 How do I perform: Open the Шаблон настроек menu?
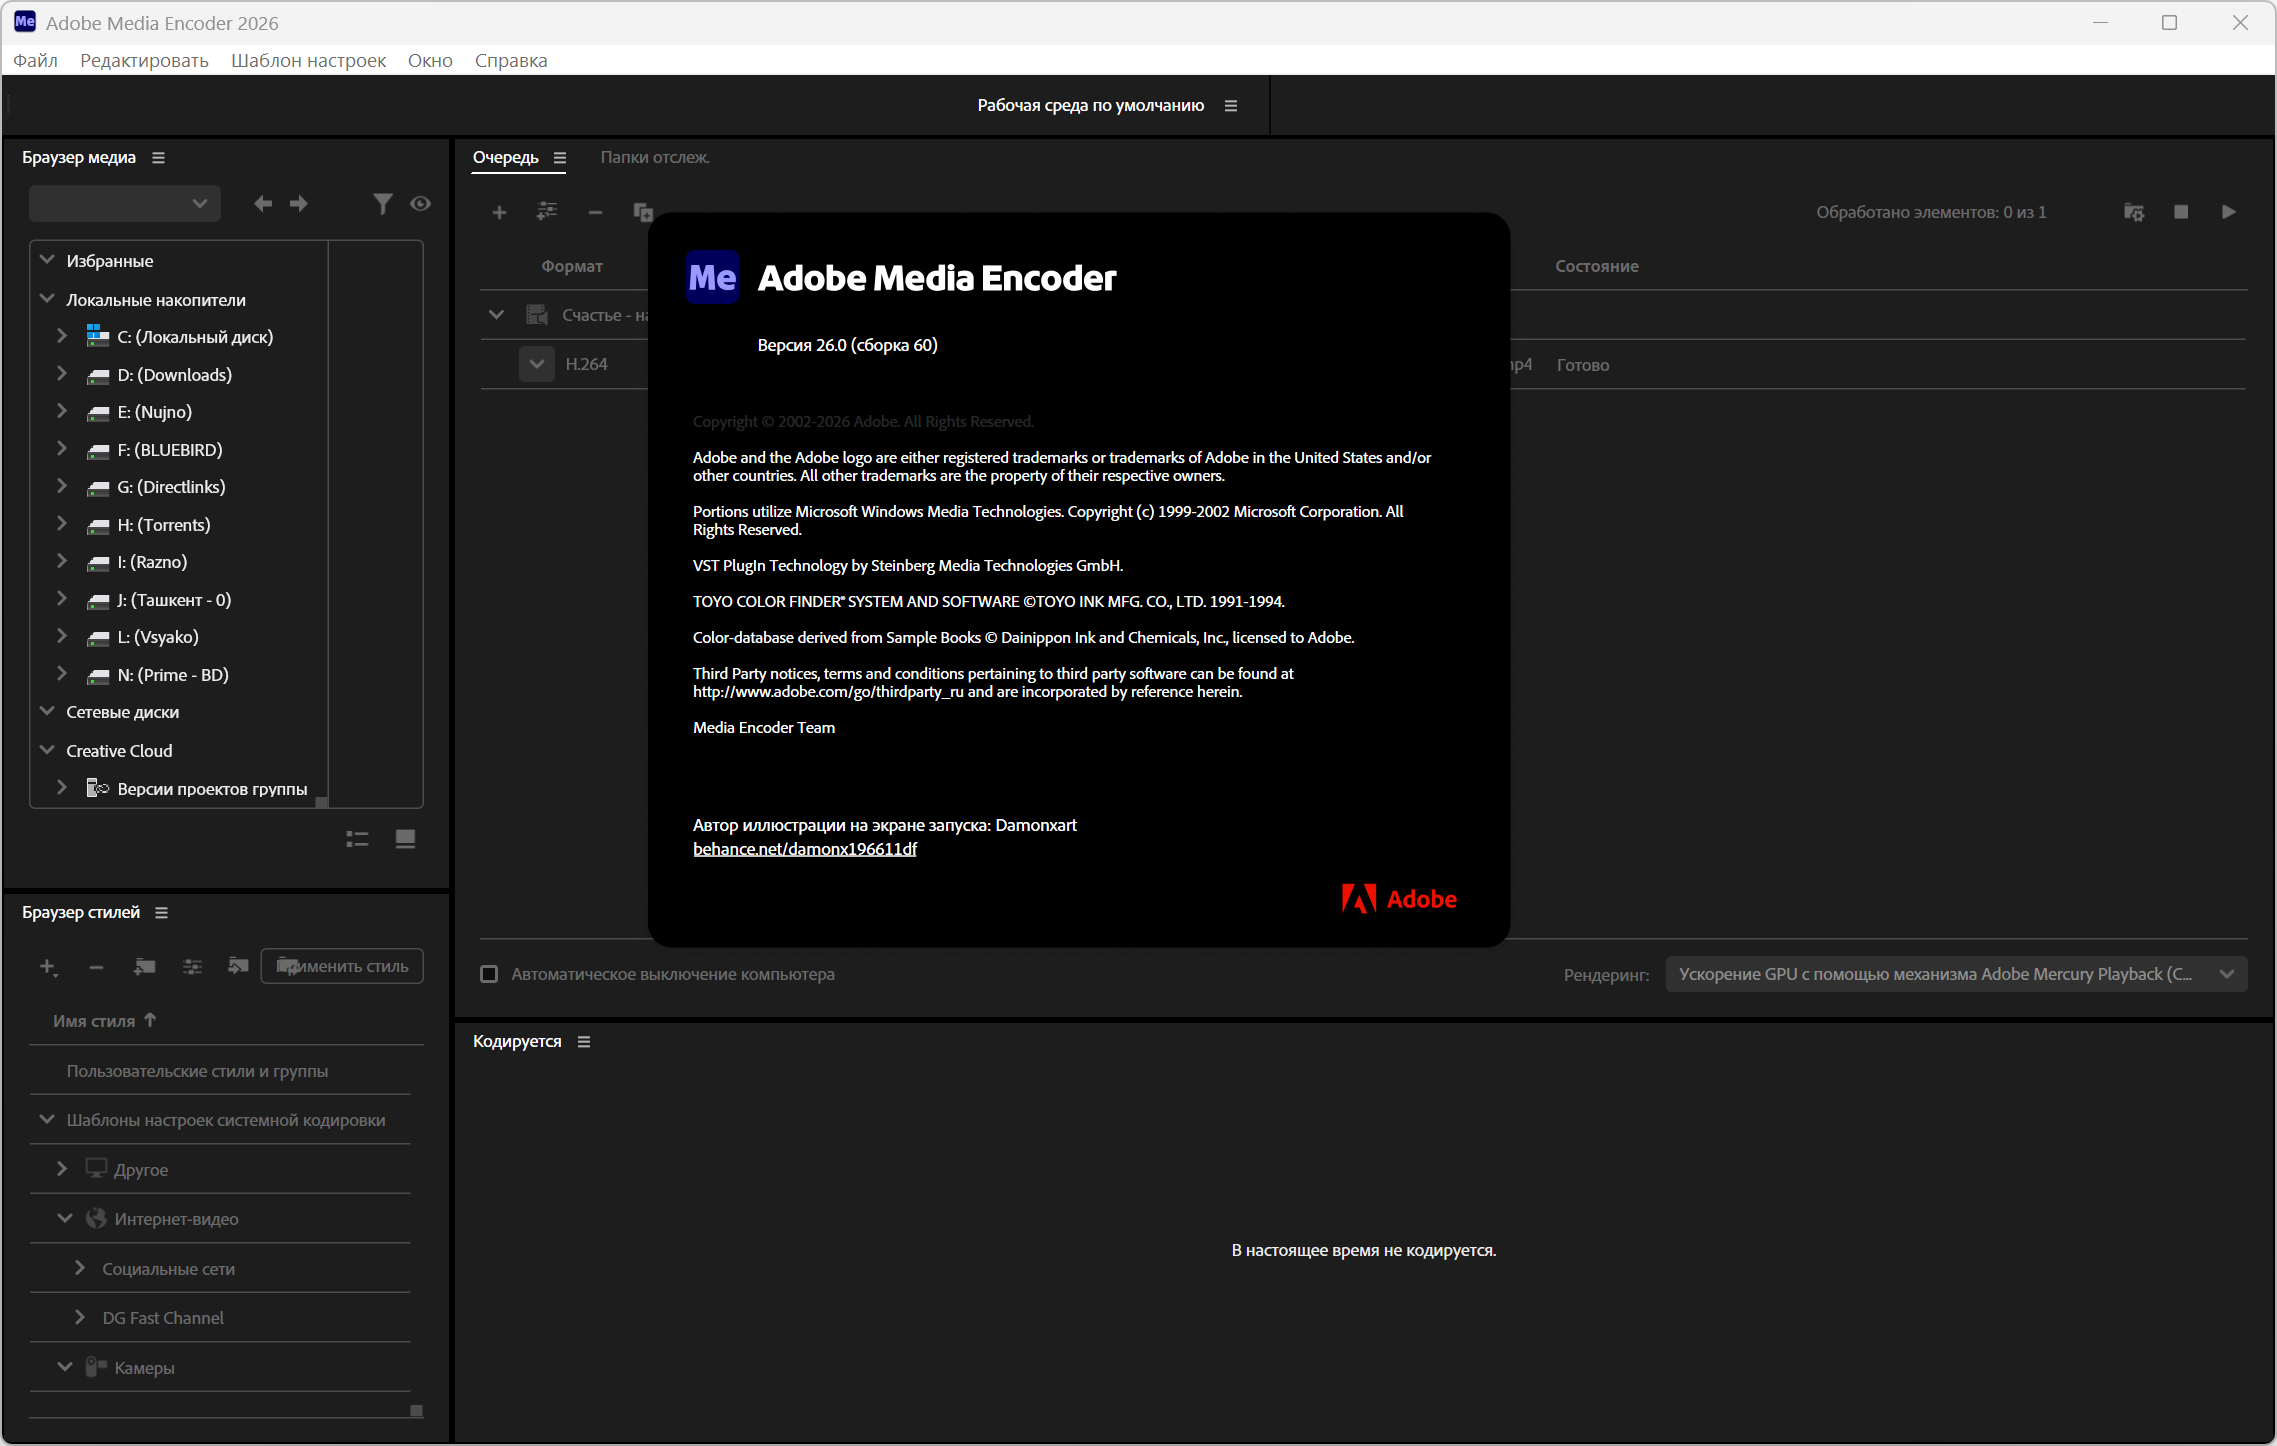point(308,60)
